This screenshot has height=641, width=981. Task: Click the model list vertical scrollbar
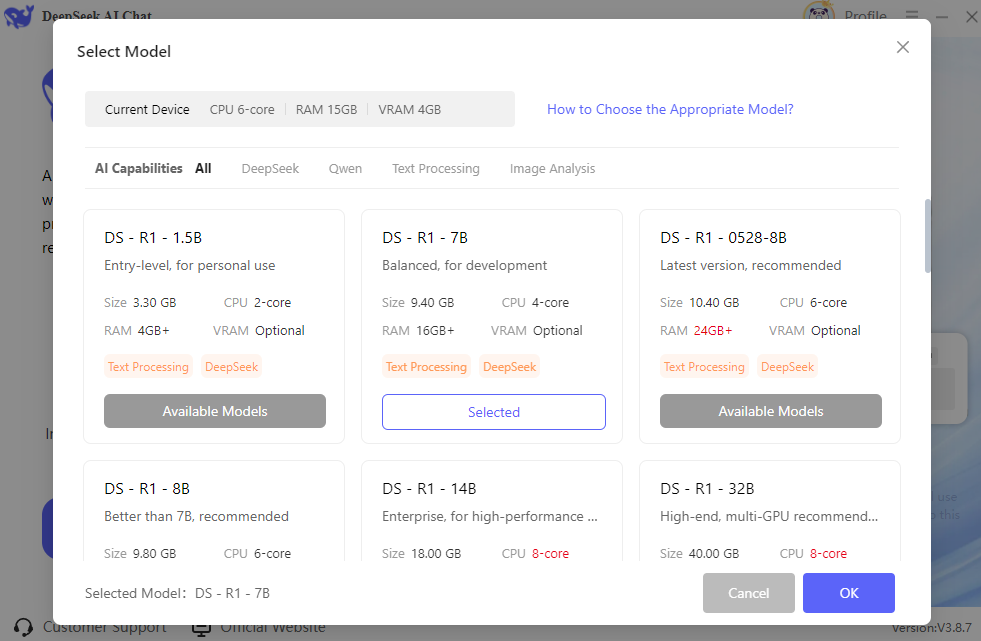[927, 236]
